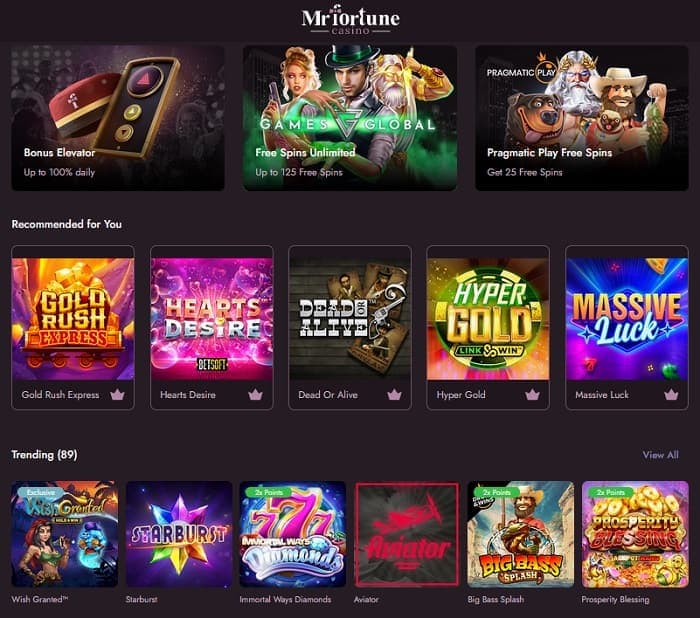Open the Free Spins Unlimited Games Global banner
The height and width of the screenshot is (618, 700).
coord(350,118)
